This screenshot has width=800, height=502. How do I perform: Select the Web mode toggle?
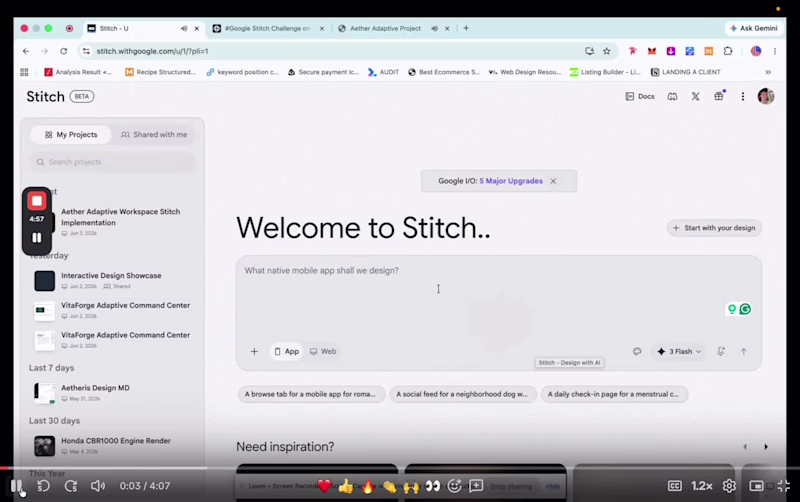[x=323, y=352]
